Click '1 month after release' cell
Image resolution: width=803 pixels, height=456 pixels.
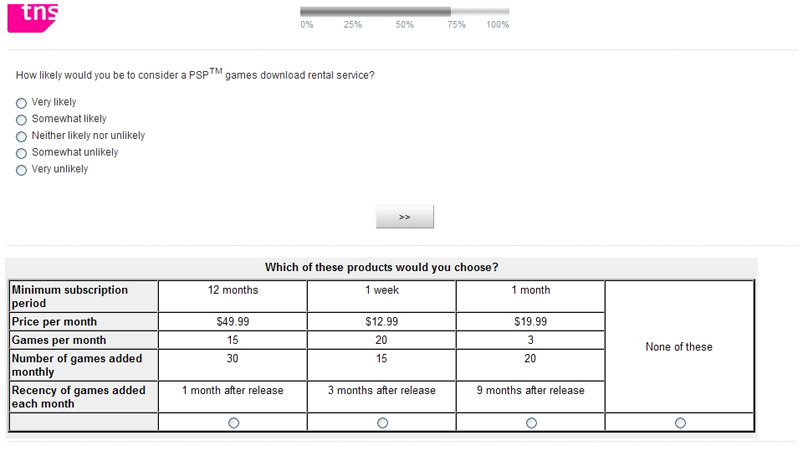[233, 390]
